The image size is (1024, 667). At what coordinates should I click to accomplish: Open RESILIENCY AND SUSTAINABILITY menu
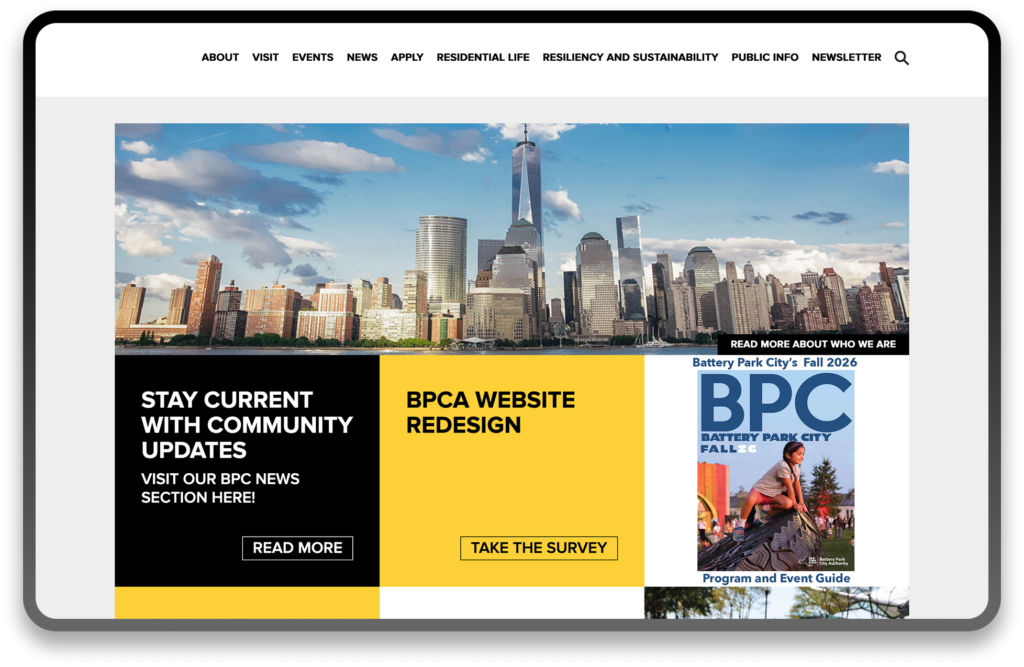630,57
